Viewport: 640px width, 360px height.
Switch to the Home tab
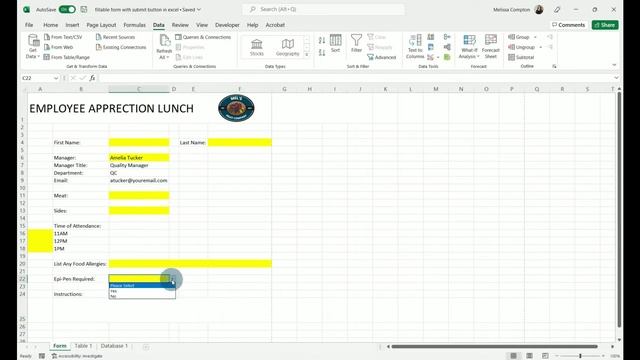pos(51,25)
